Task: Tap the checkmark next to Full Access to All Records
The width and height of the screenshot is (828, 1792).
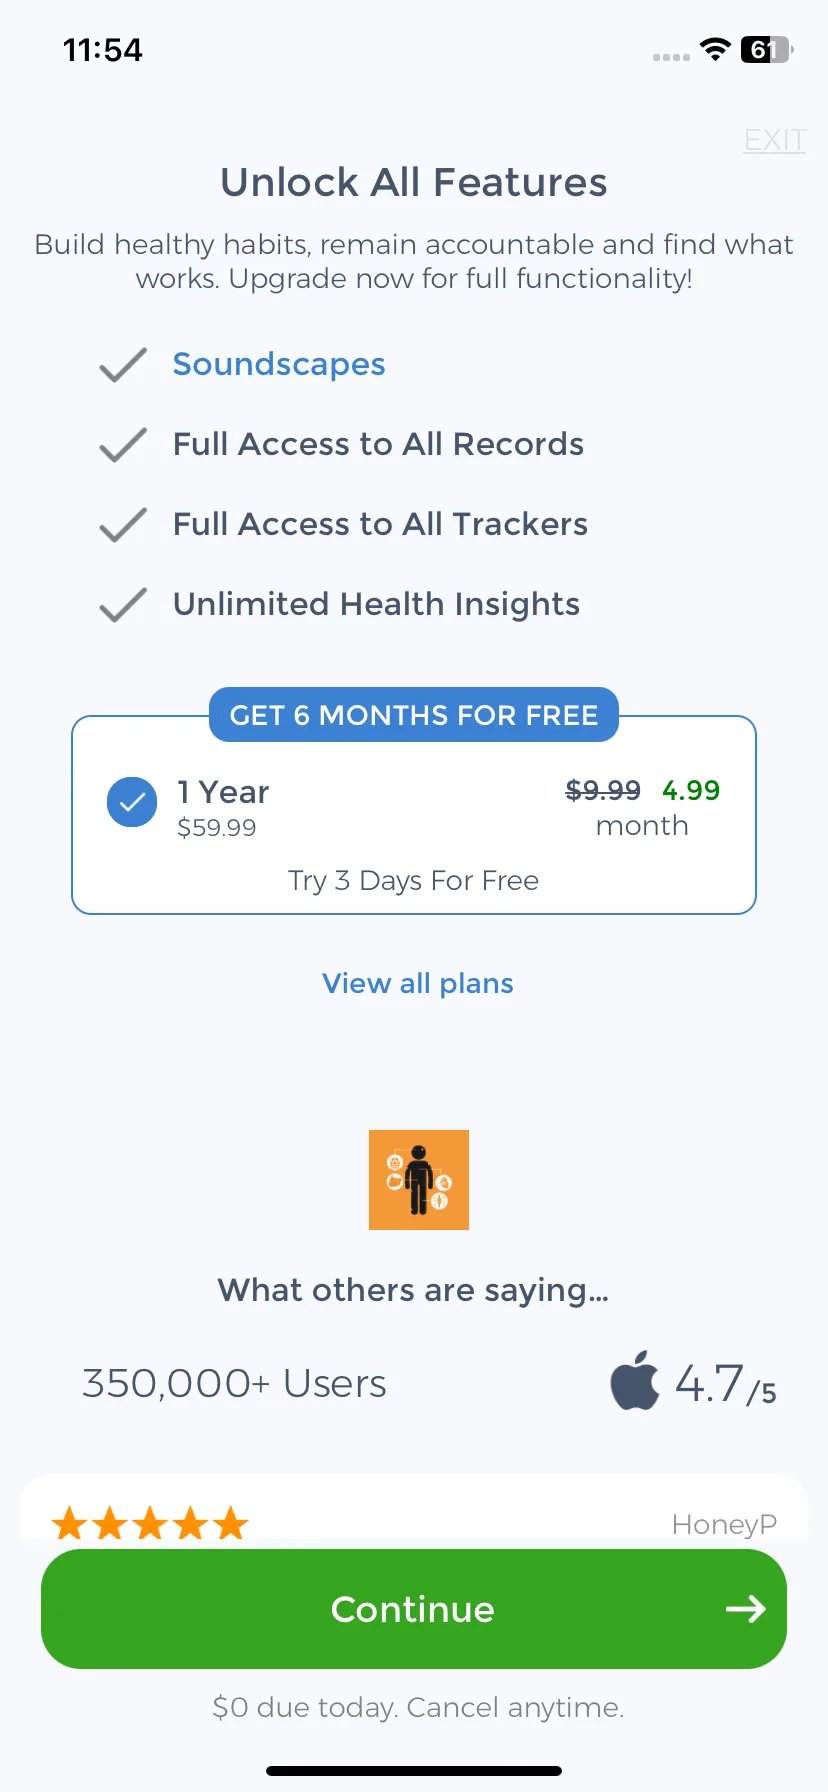Action: click(x=123, y=445)
